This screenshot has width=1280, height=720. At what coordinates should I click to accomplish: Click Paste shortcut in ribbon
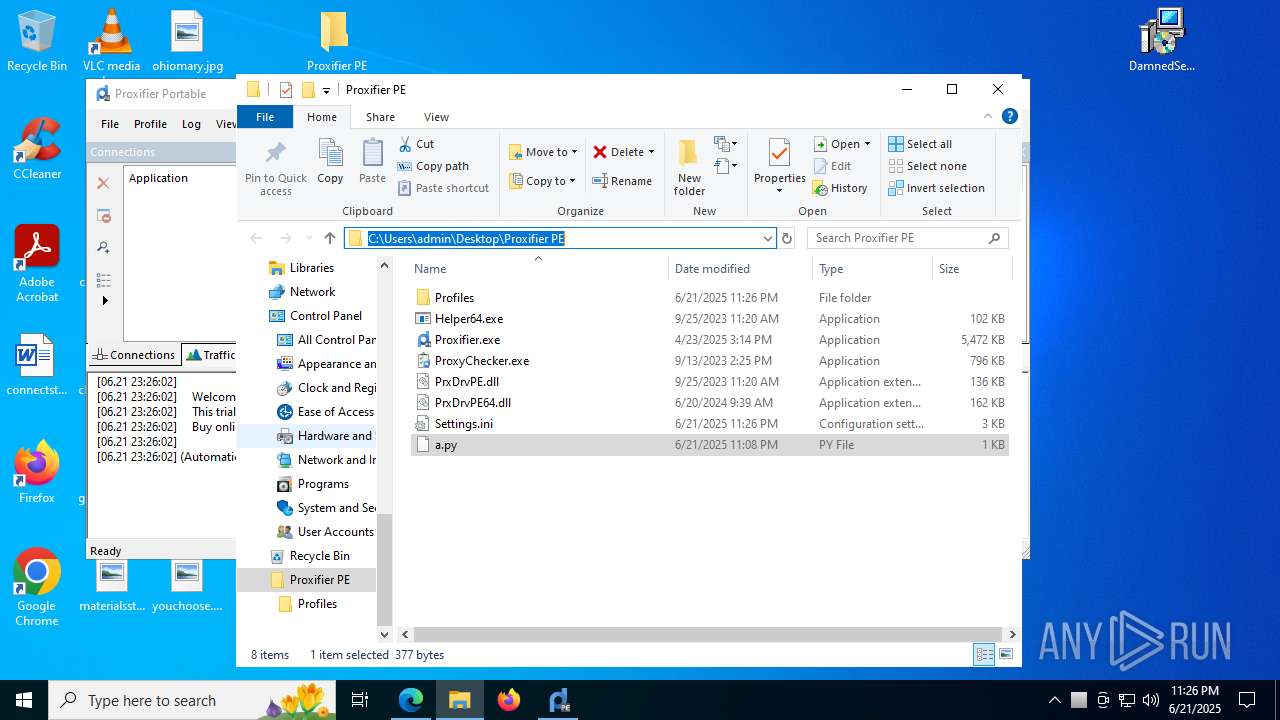(443, 188)
